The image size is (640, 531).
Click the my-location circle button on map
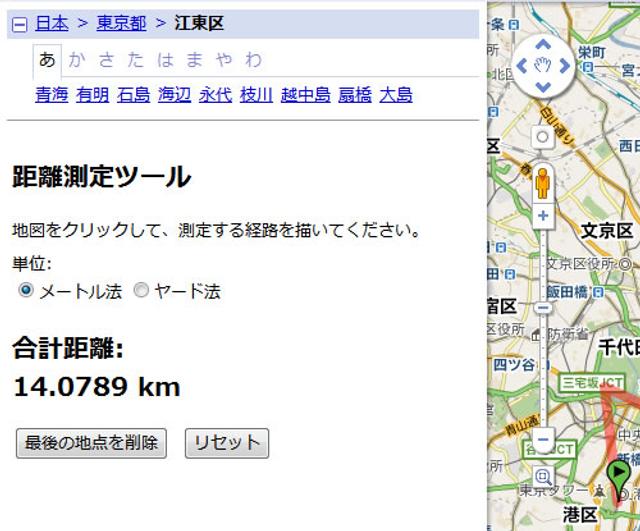(x=542, y=137)
